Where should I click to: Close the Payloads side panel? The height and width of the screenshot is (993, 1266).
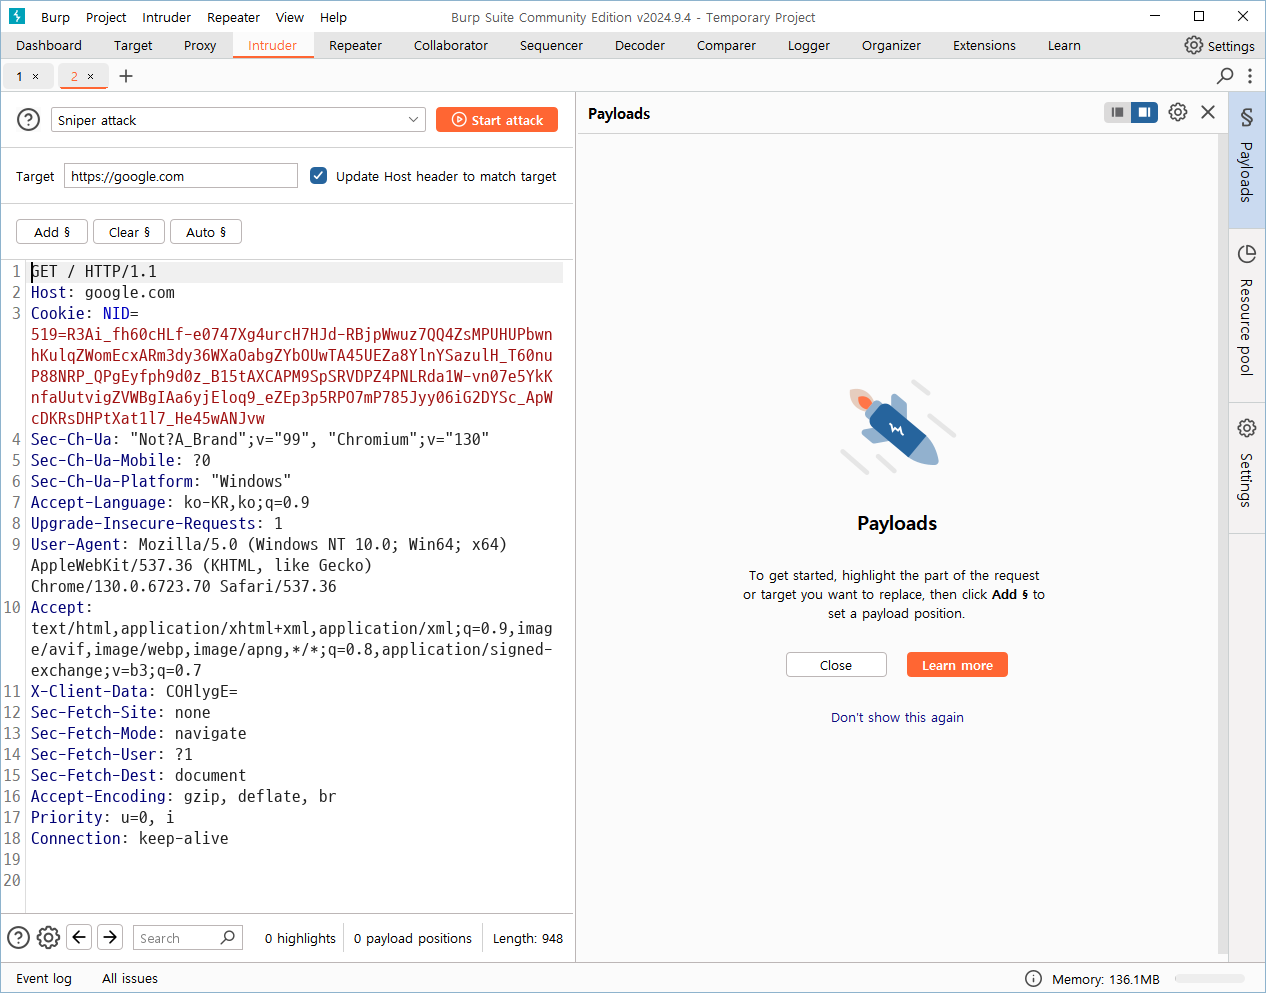tap(1208, 112)
